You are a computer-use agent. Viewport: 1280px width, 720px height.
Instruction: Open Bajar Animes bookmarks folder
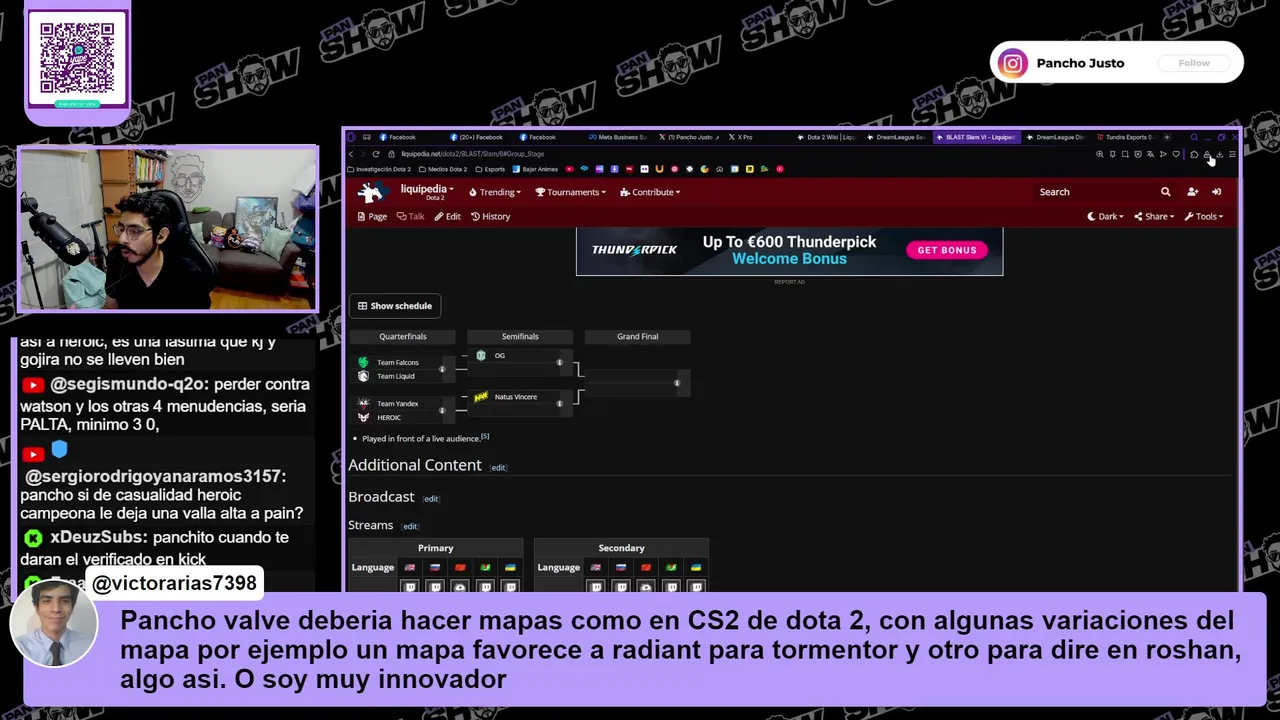coord(536,169)
